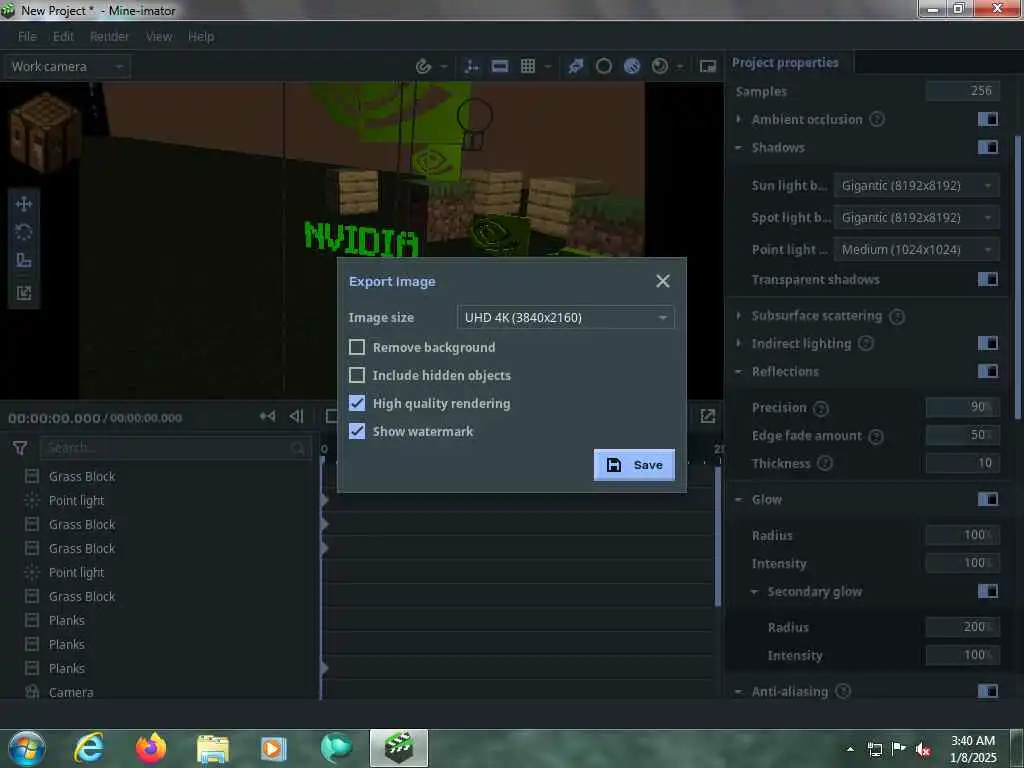Click the timeline expand icon
This screenshot has width=1024, height=768.
[707, 417]
